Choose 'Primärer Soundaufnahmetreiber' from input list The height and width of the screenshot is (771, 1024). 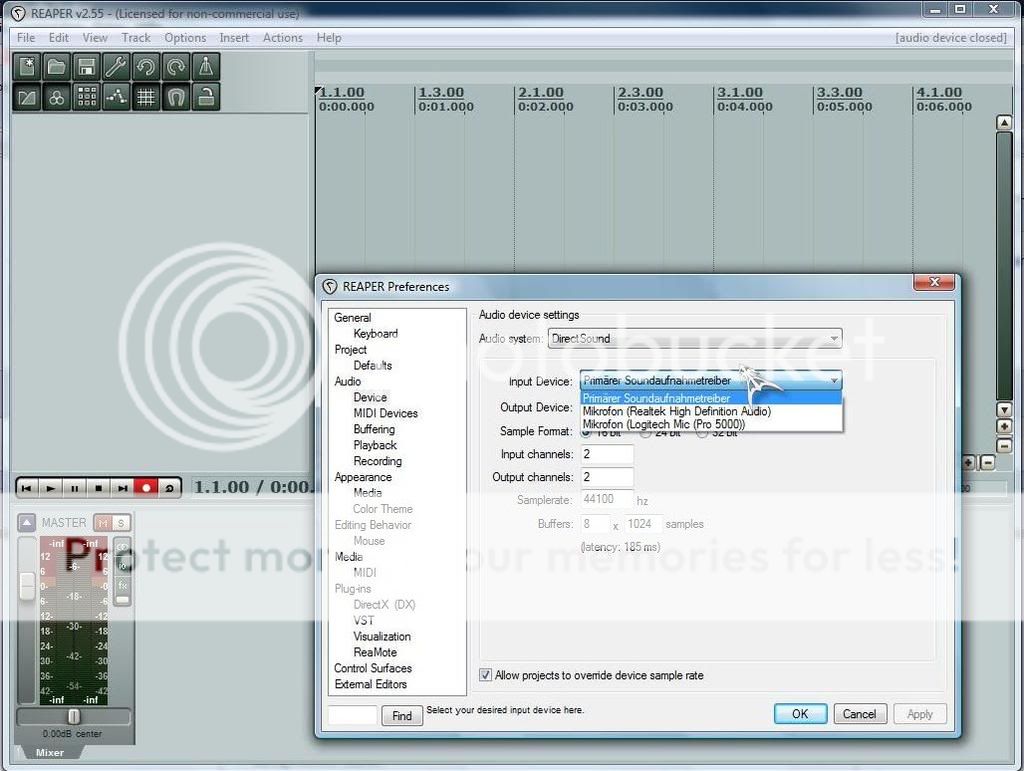tap(711, 398)
